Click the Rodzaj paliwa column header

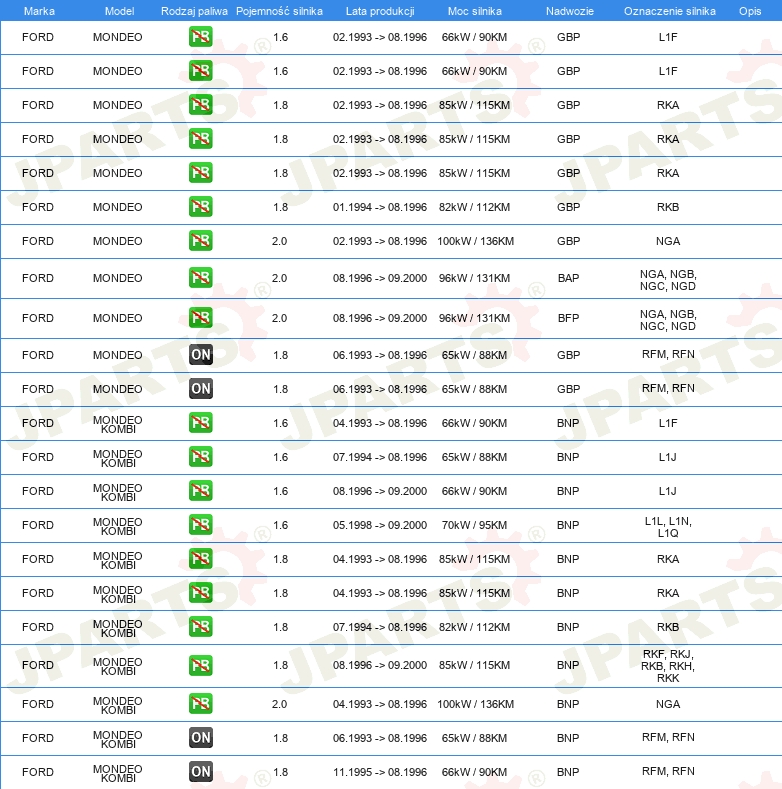[194, 11]
